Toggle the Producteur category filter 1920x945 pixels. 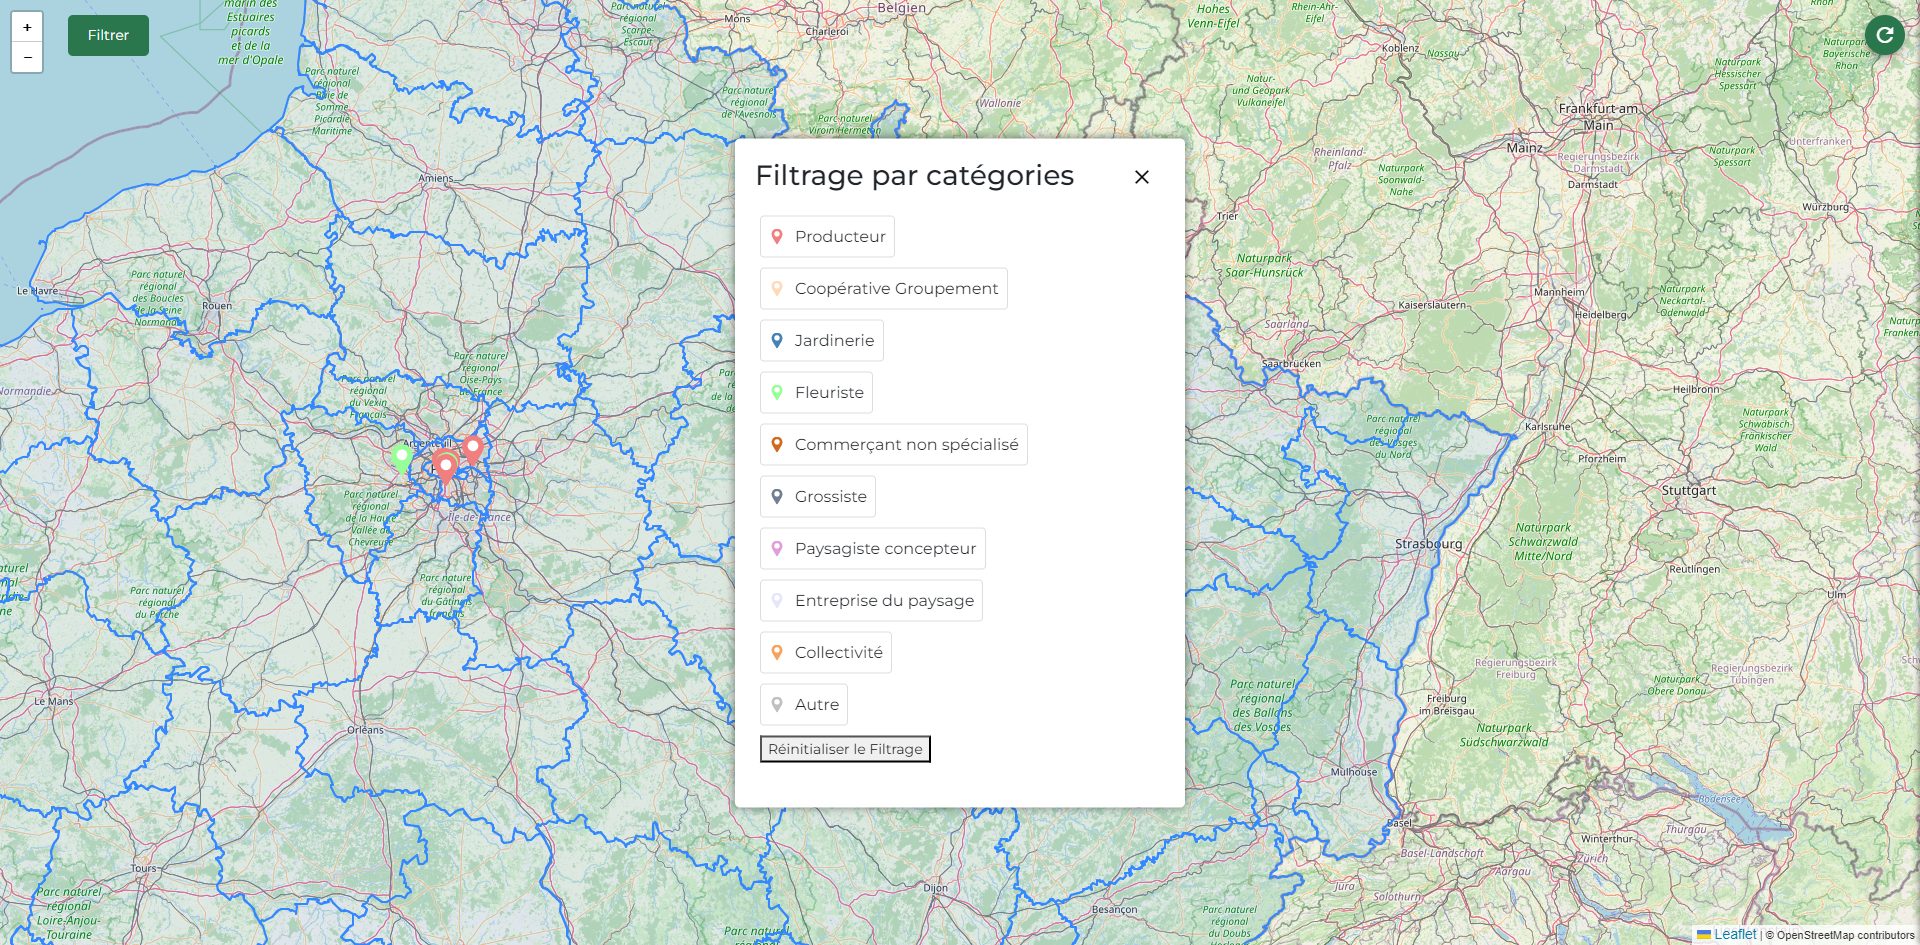pos(826,237)
